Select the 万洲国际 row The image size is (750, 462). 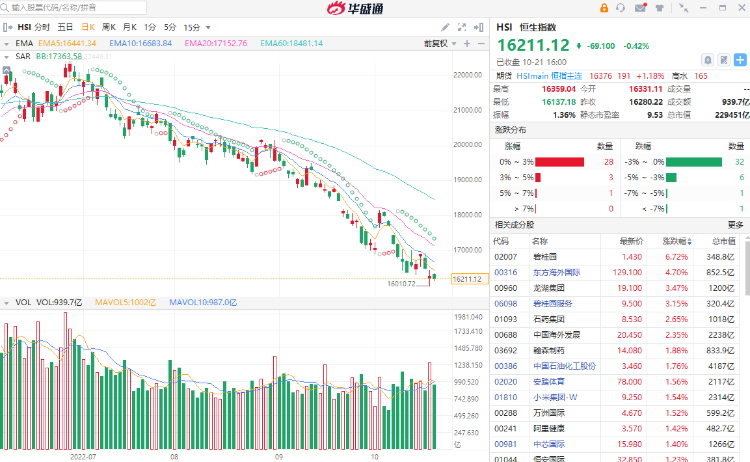(616, 413)
